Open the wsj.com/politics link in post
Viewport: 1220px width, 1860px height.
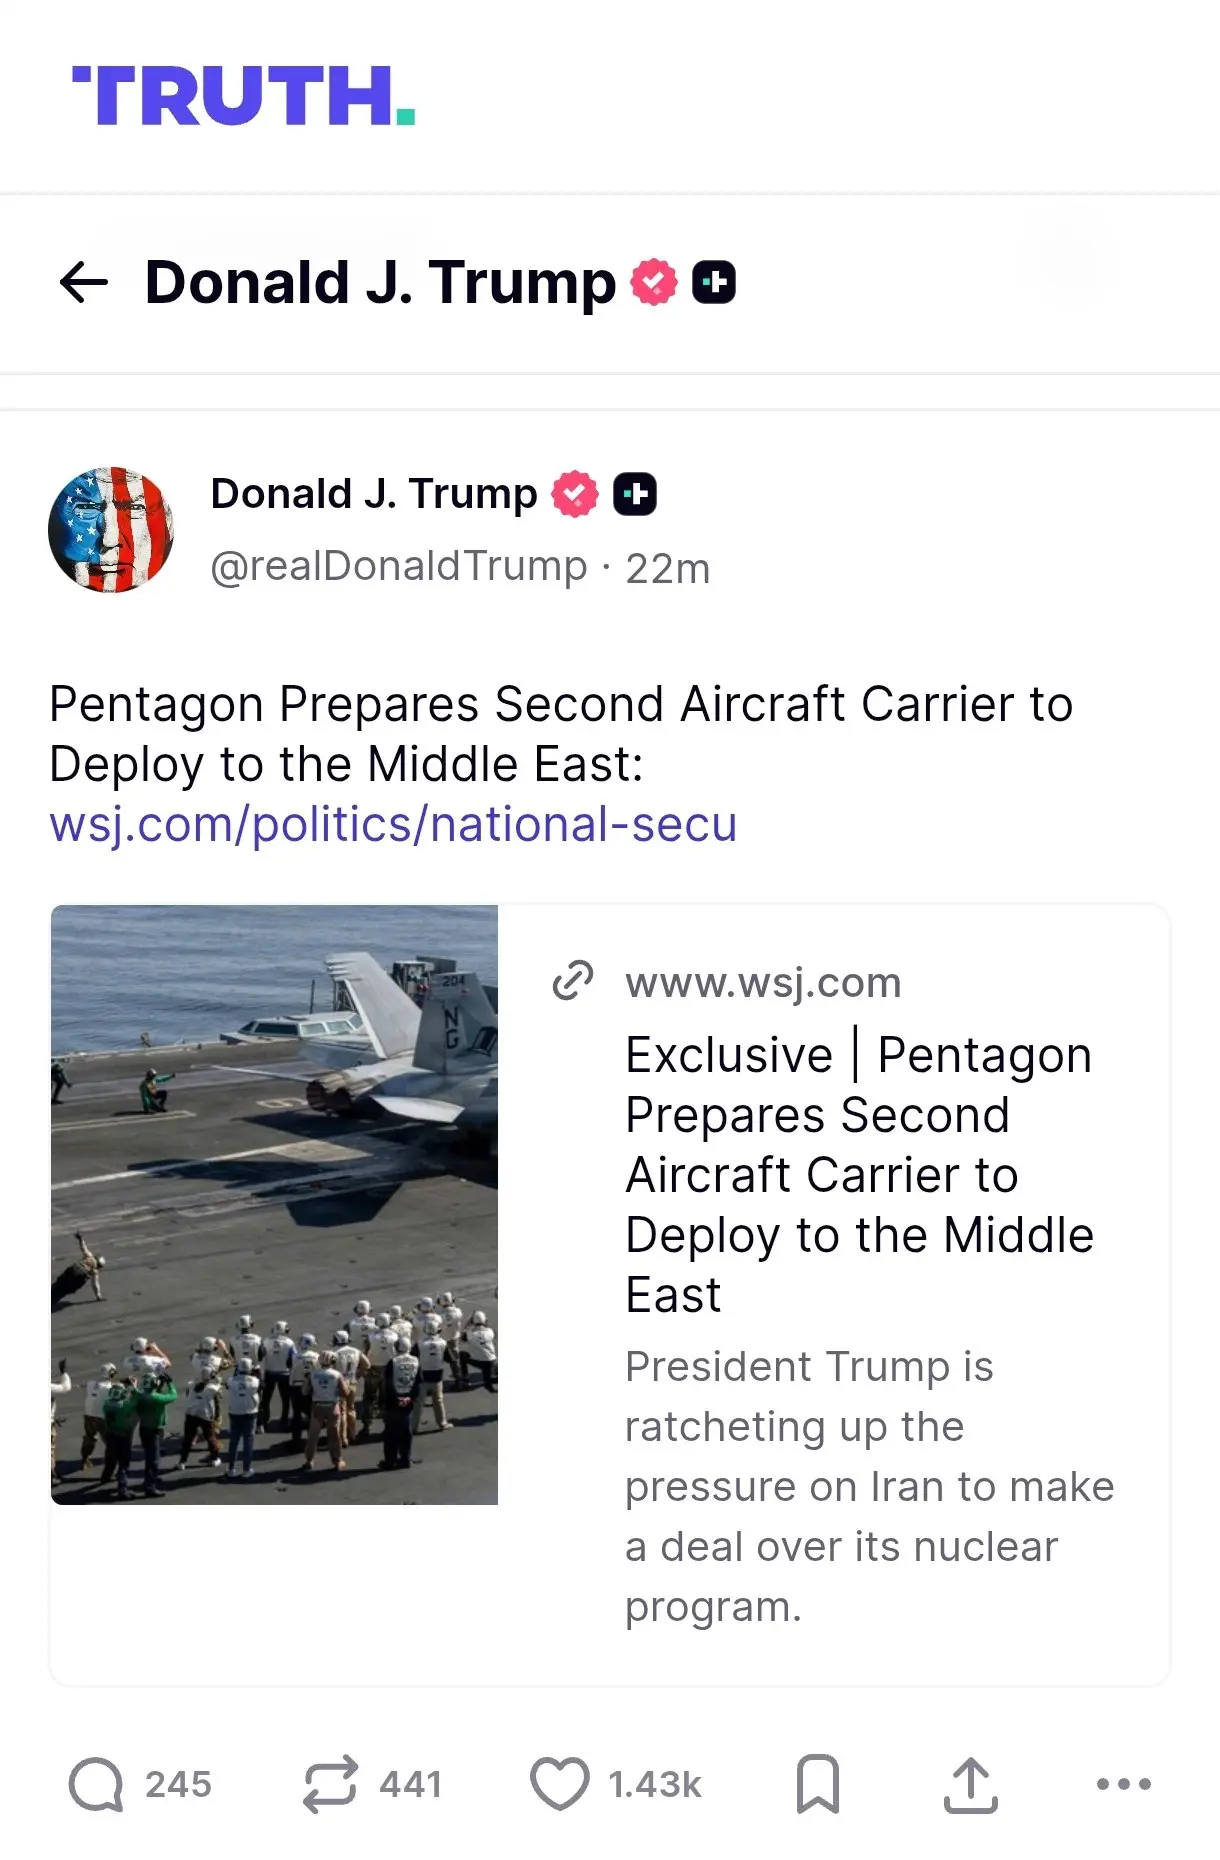393,825
